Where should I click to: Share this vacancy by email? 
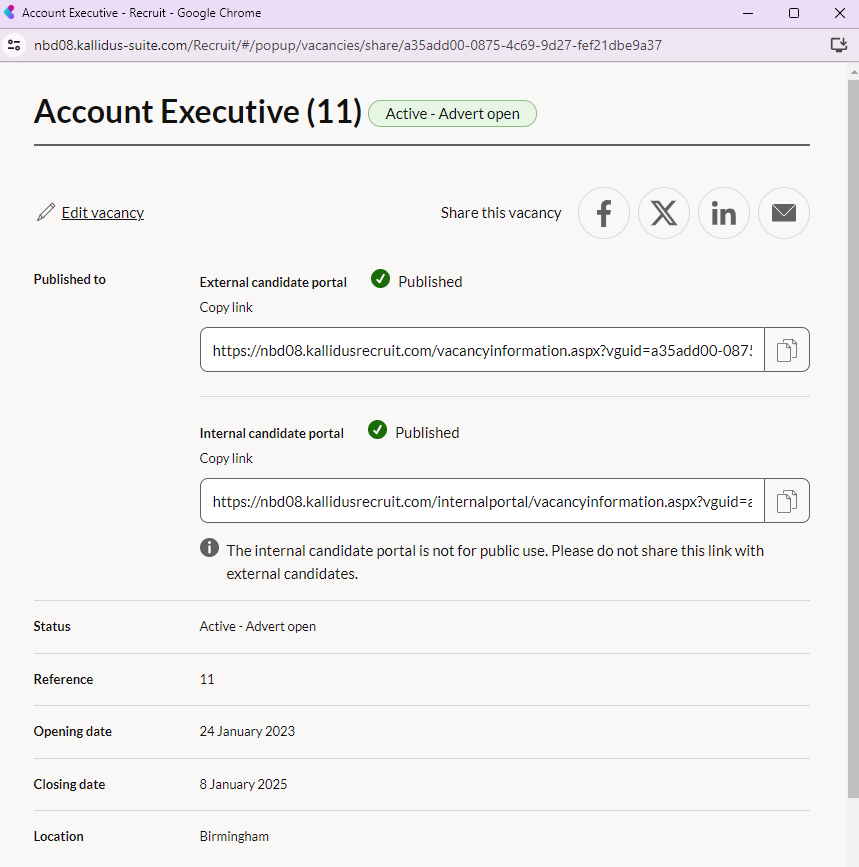coord(784,213)
